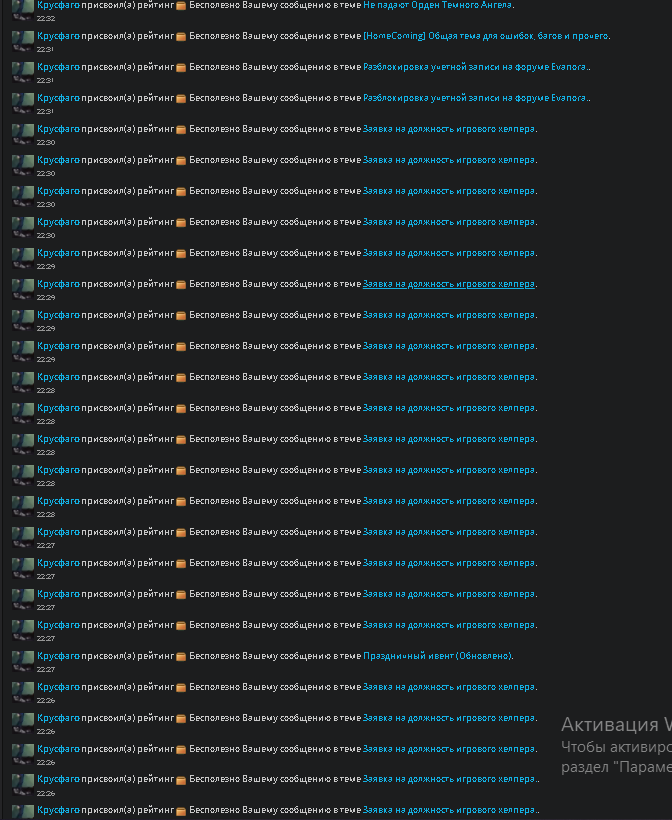Open Крусфаго profile from Праздничный ивент row
This screenshot has width=672, height=820.
(x=58, y=656)
